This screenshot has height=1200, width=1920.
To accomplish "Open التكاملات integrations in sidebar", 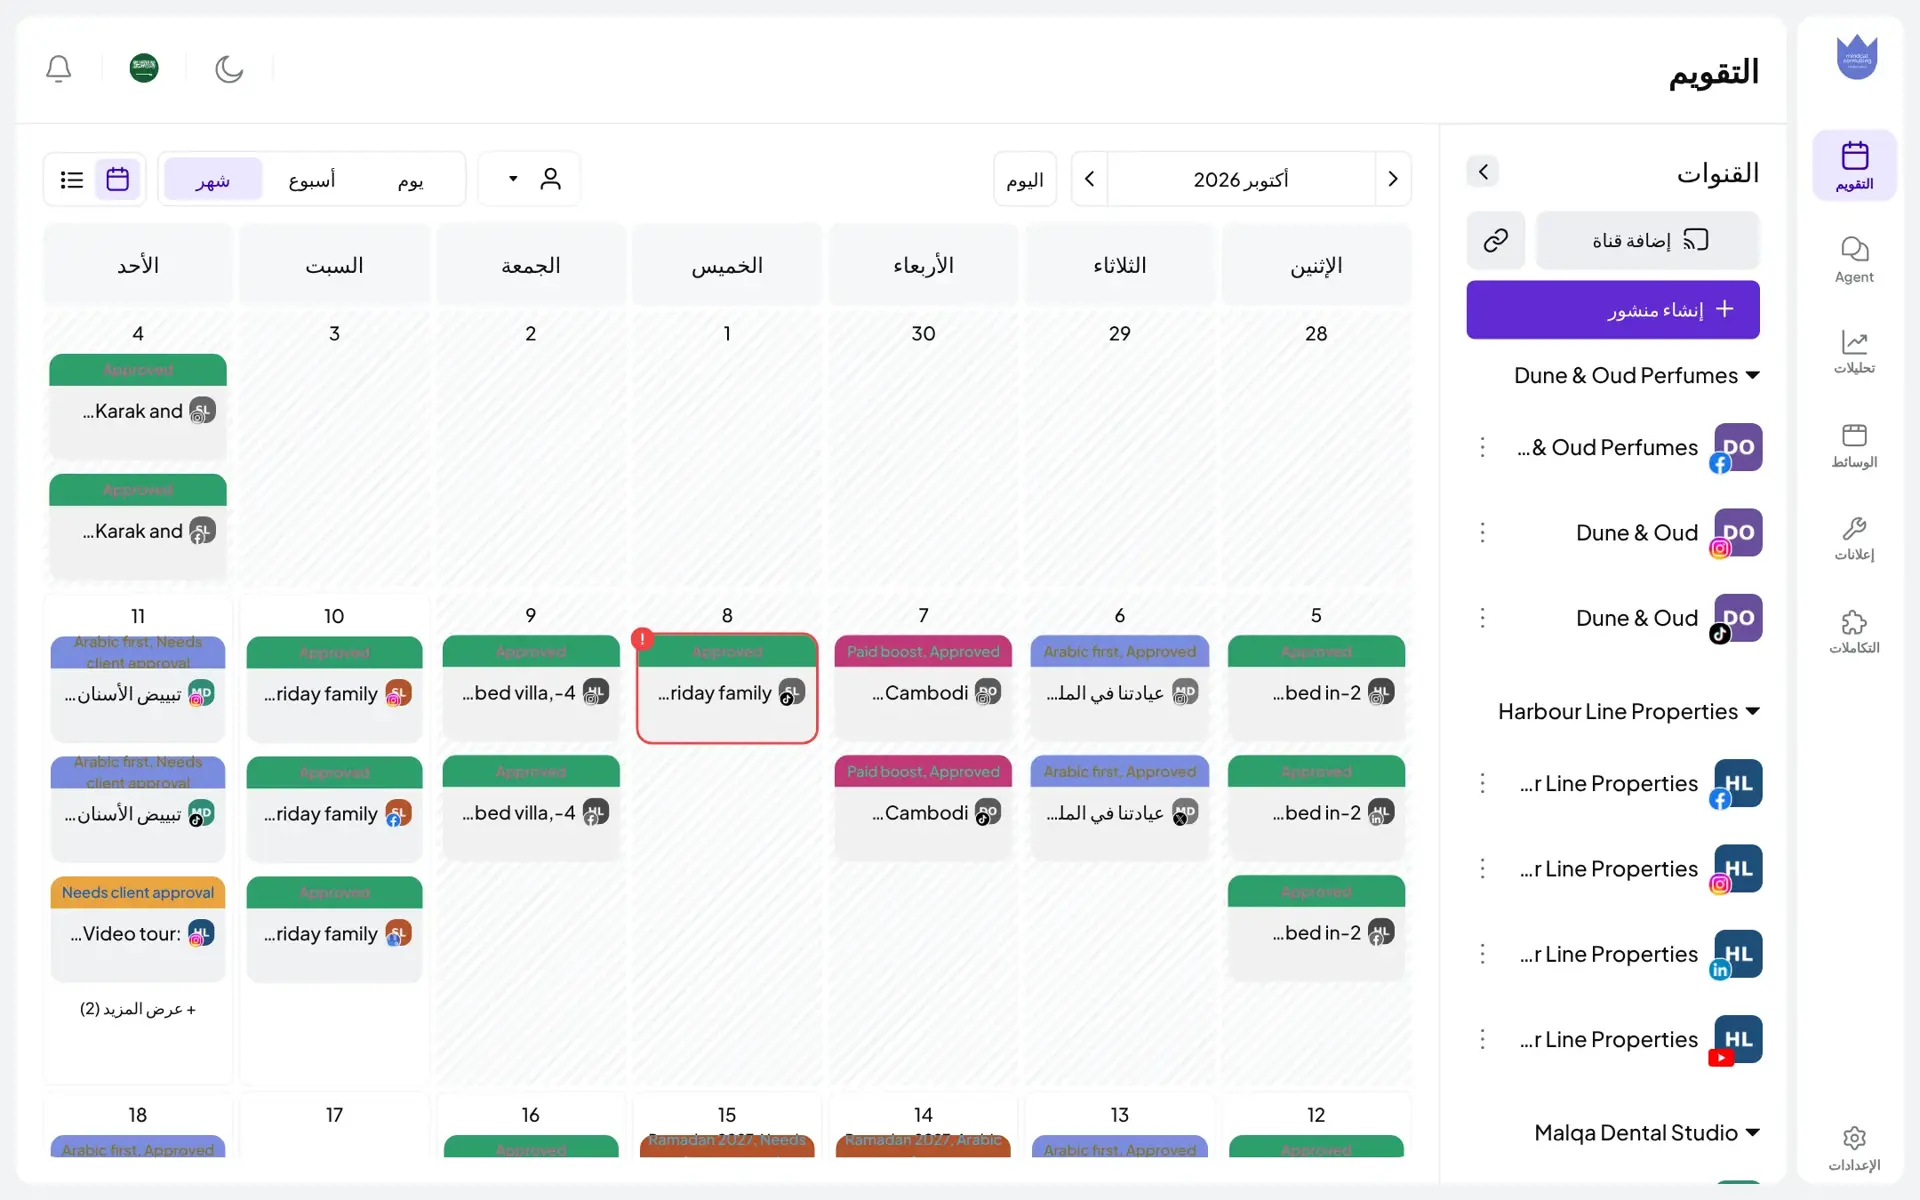I will point(1855,631).
